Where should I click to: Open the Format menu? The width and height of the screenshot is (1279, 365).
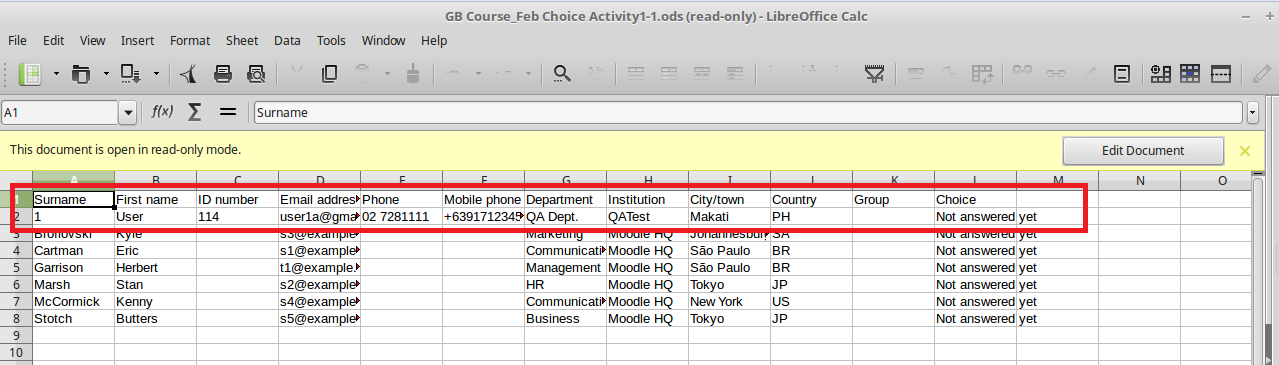click(x=190, y=41)
